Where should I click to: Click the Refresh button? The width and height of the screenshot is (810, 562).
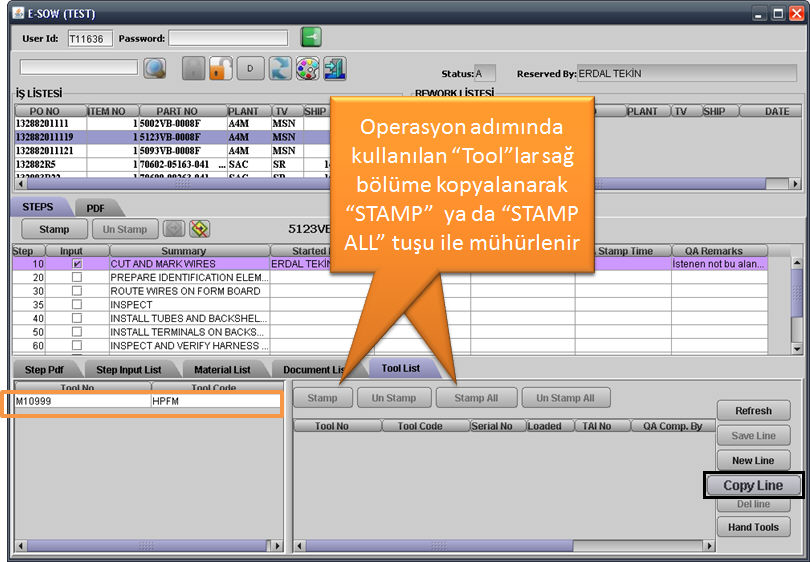click(754, 411)
